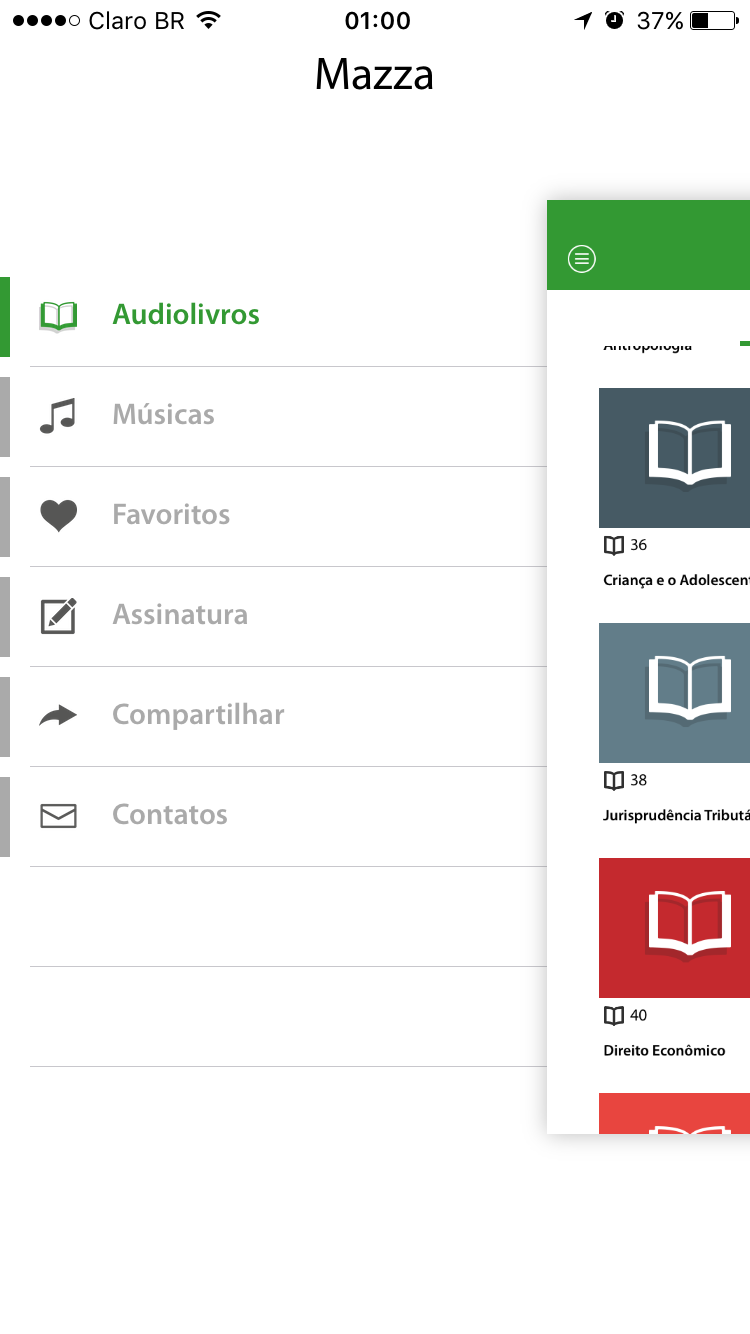Screen dimensions: 750x1334
Task: Select the Jurisprudência Tributária category title
Action: pos(676,815)
